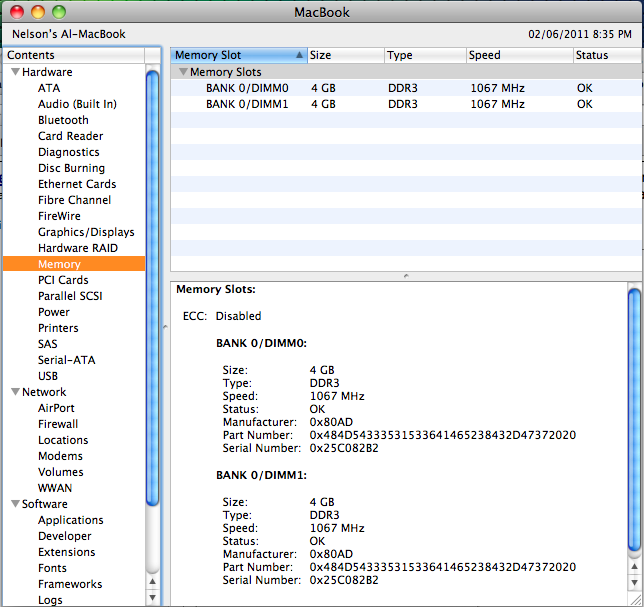This screenshot has height=607, width=644.
Task: Select Hardware RAID entry
Action: pos(78,248)
